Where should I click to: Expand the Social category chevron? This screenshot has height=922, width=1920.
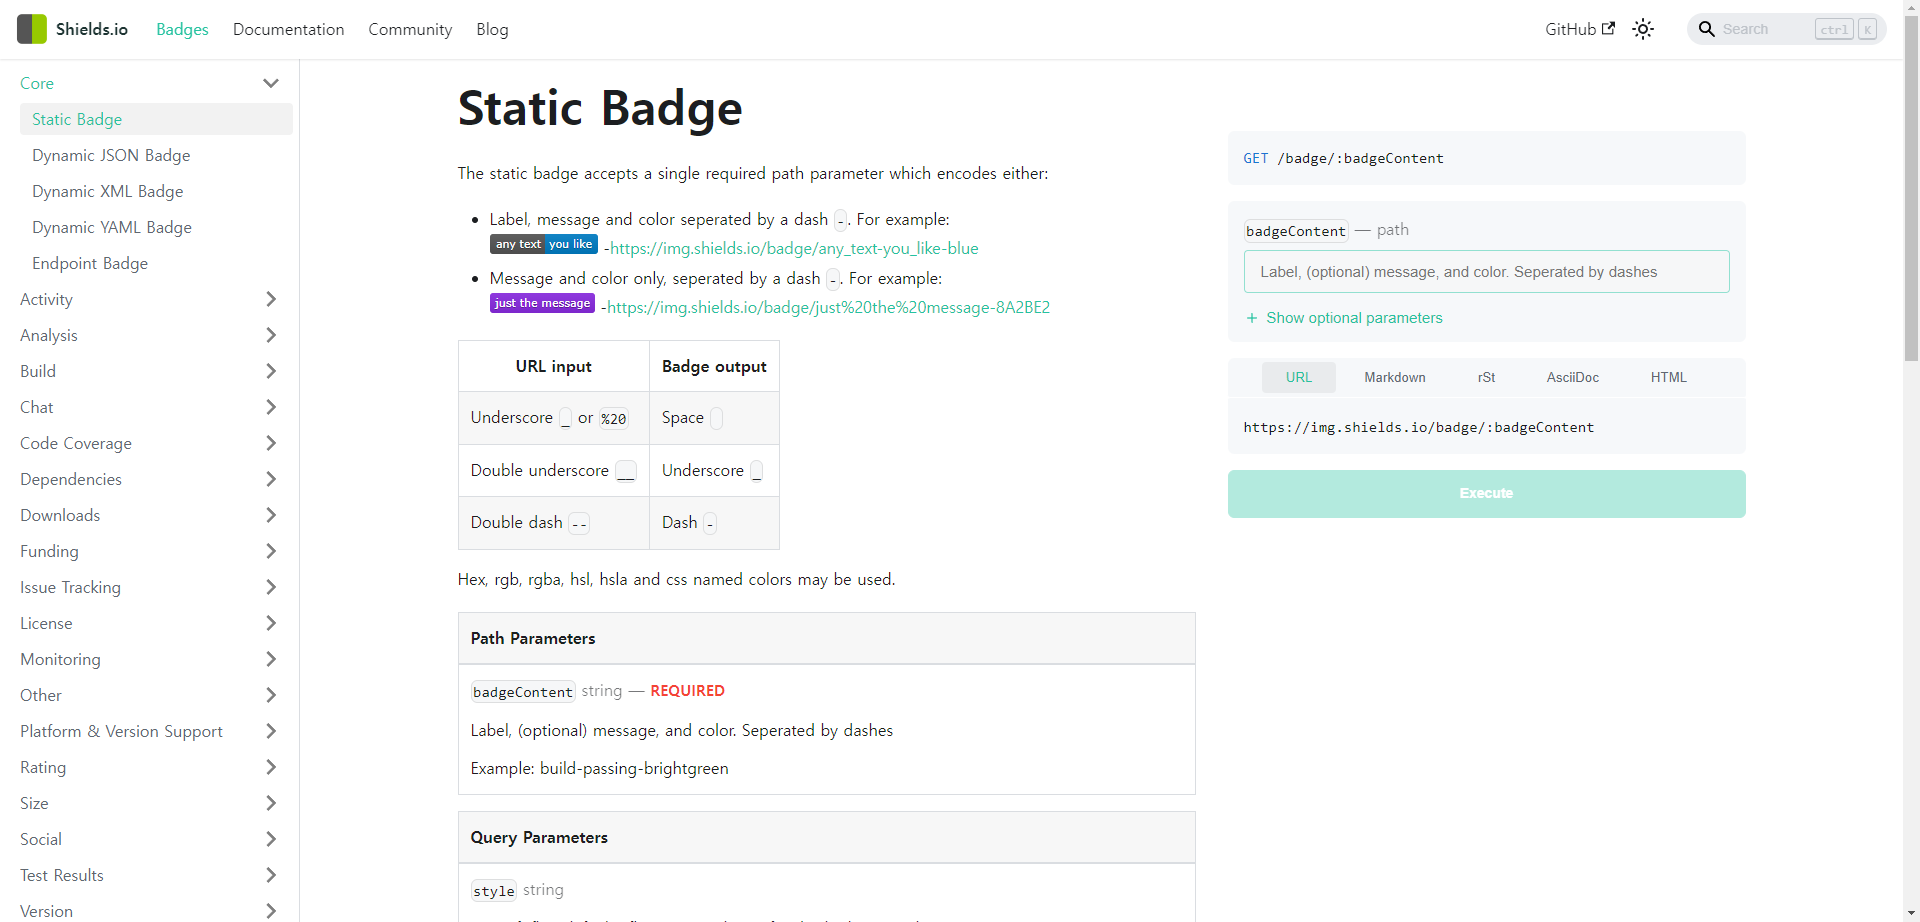click(x=270, y=839)
